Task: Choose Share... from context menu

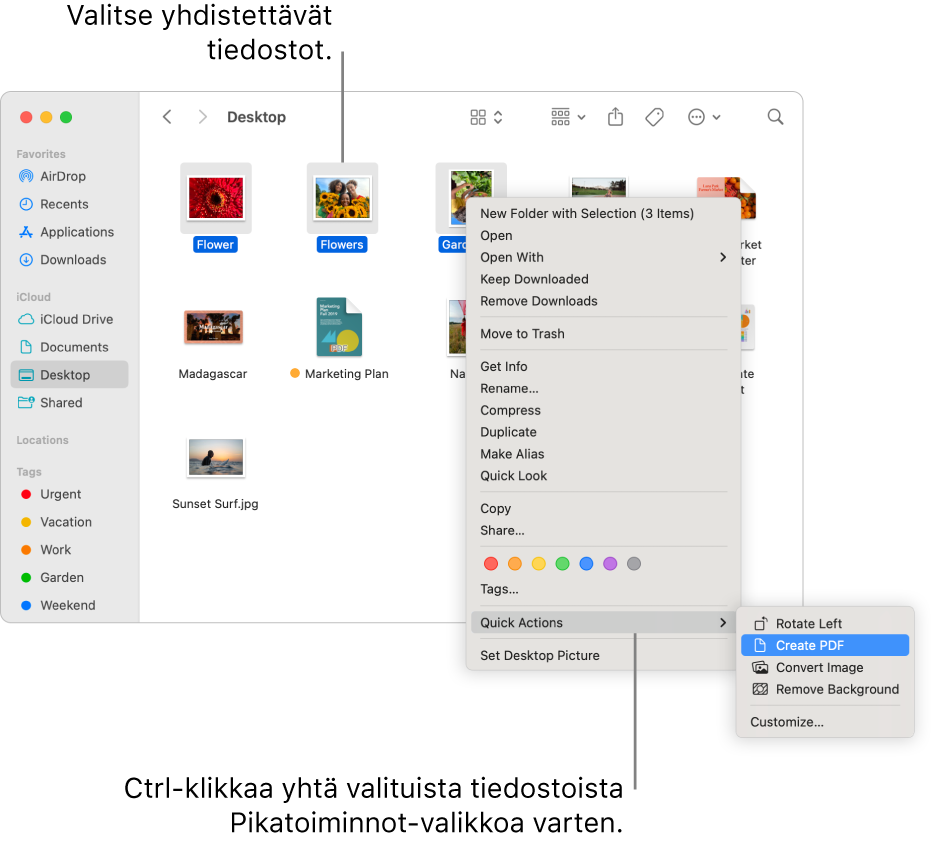Action: pos(603,530)
